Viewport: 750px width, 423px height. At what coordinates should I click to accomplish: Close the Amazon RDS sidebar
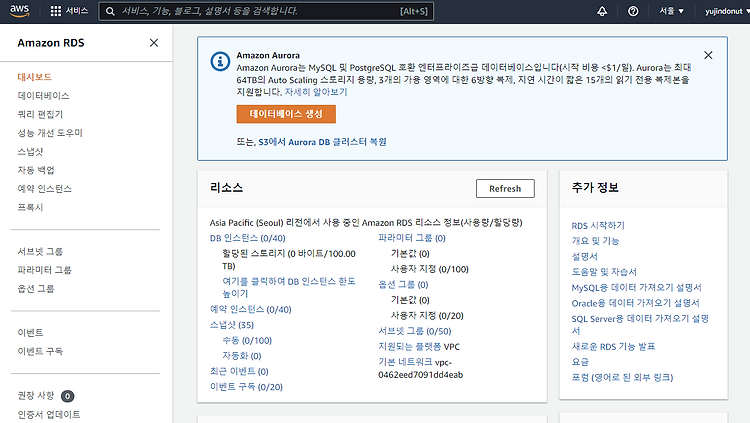tap(154, 43)
